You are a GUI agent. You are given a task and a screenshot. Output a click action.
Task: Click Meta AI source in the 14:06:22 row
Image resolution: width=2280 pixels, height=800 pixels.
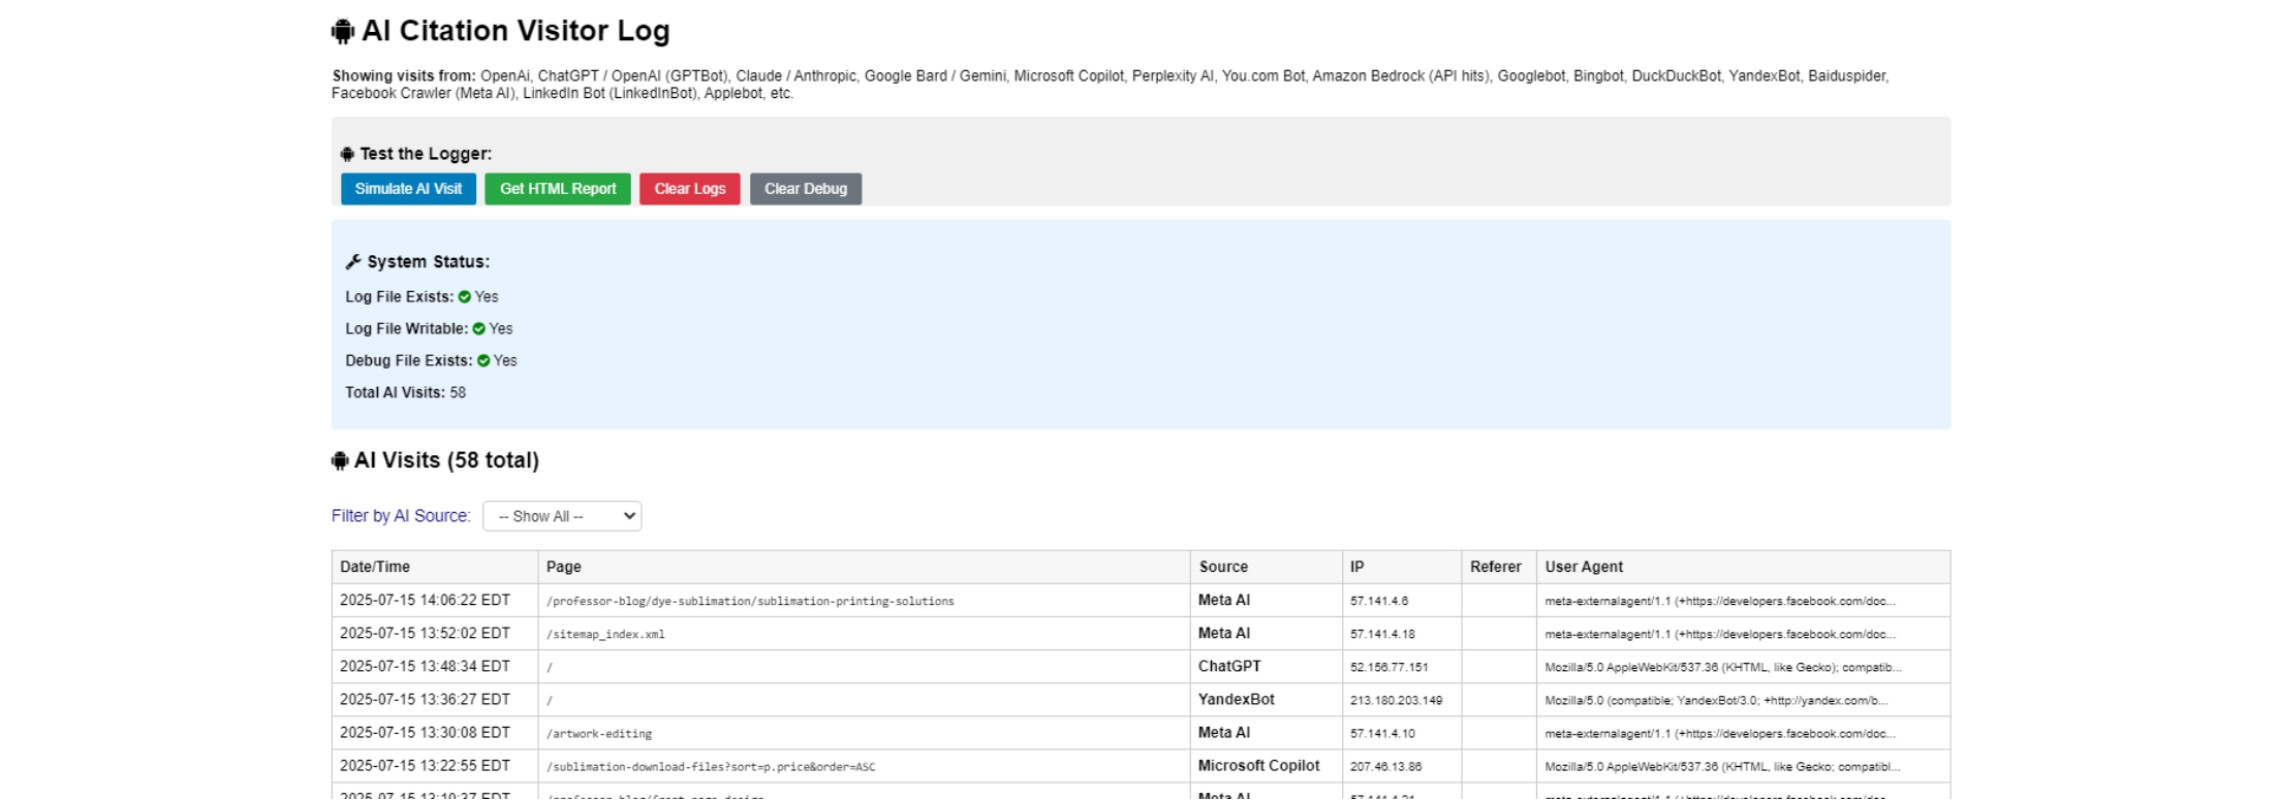pyautogui.click(x=1224, y=600)
